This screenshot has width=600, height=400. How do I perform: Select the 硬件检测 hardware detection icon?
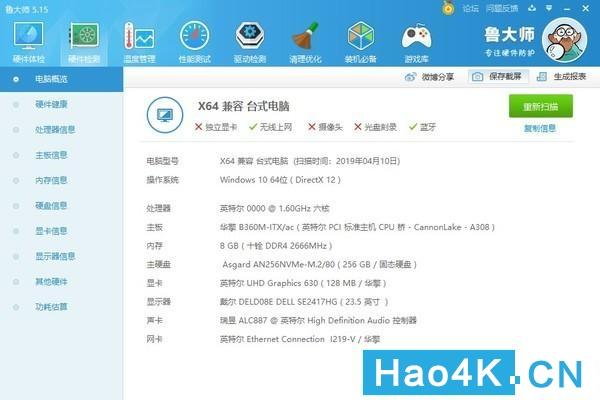pos(84,42)
